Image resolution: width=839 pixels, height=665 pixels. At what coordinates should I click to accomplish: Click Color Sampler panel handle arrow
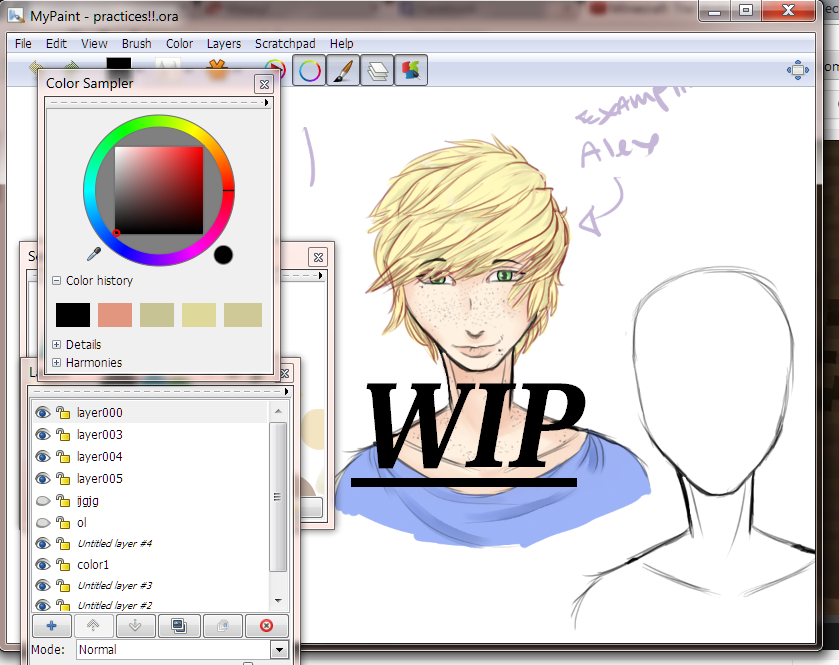[x=266, y=102]
